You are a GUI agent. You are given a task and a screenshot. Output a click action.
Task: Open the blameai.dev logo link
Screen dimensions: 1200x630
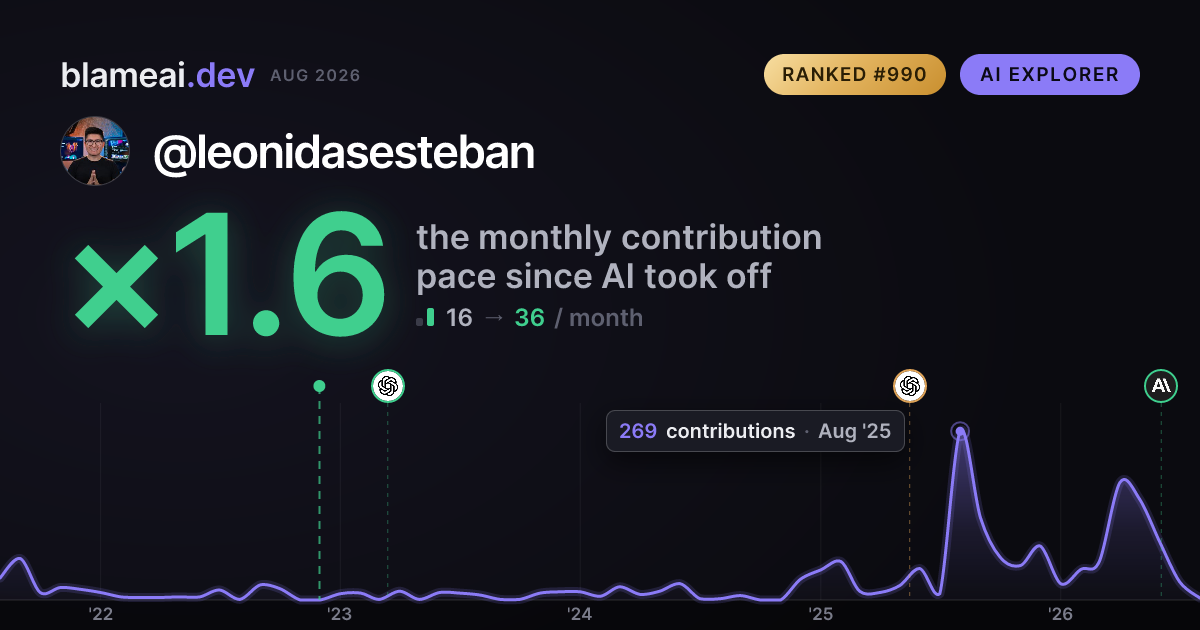point(158,75)
